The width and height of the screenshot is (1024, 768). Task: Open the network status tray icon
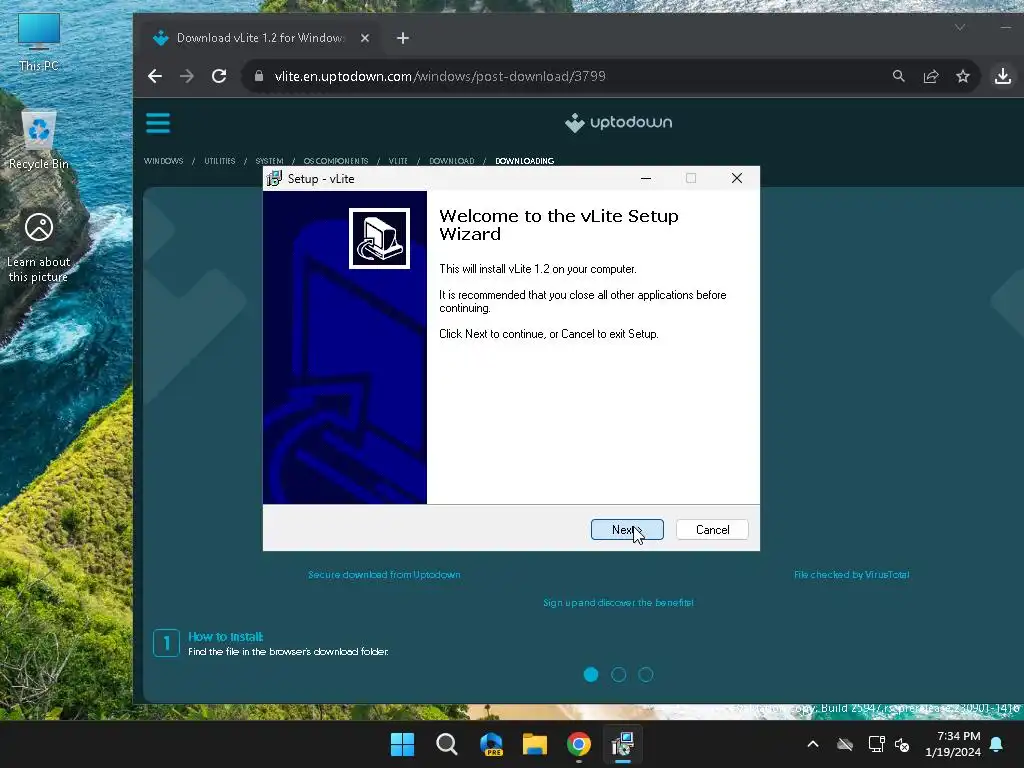(x=876, y=744)
